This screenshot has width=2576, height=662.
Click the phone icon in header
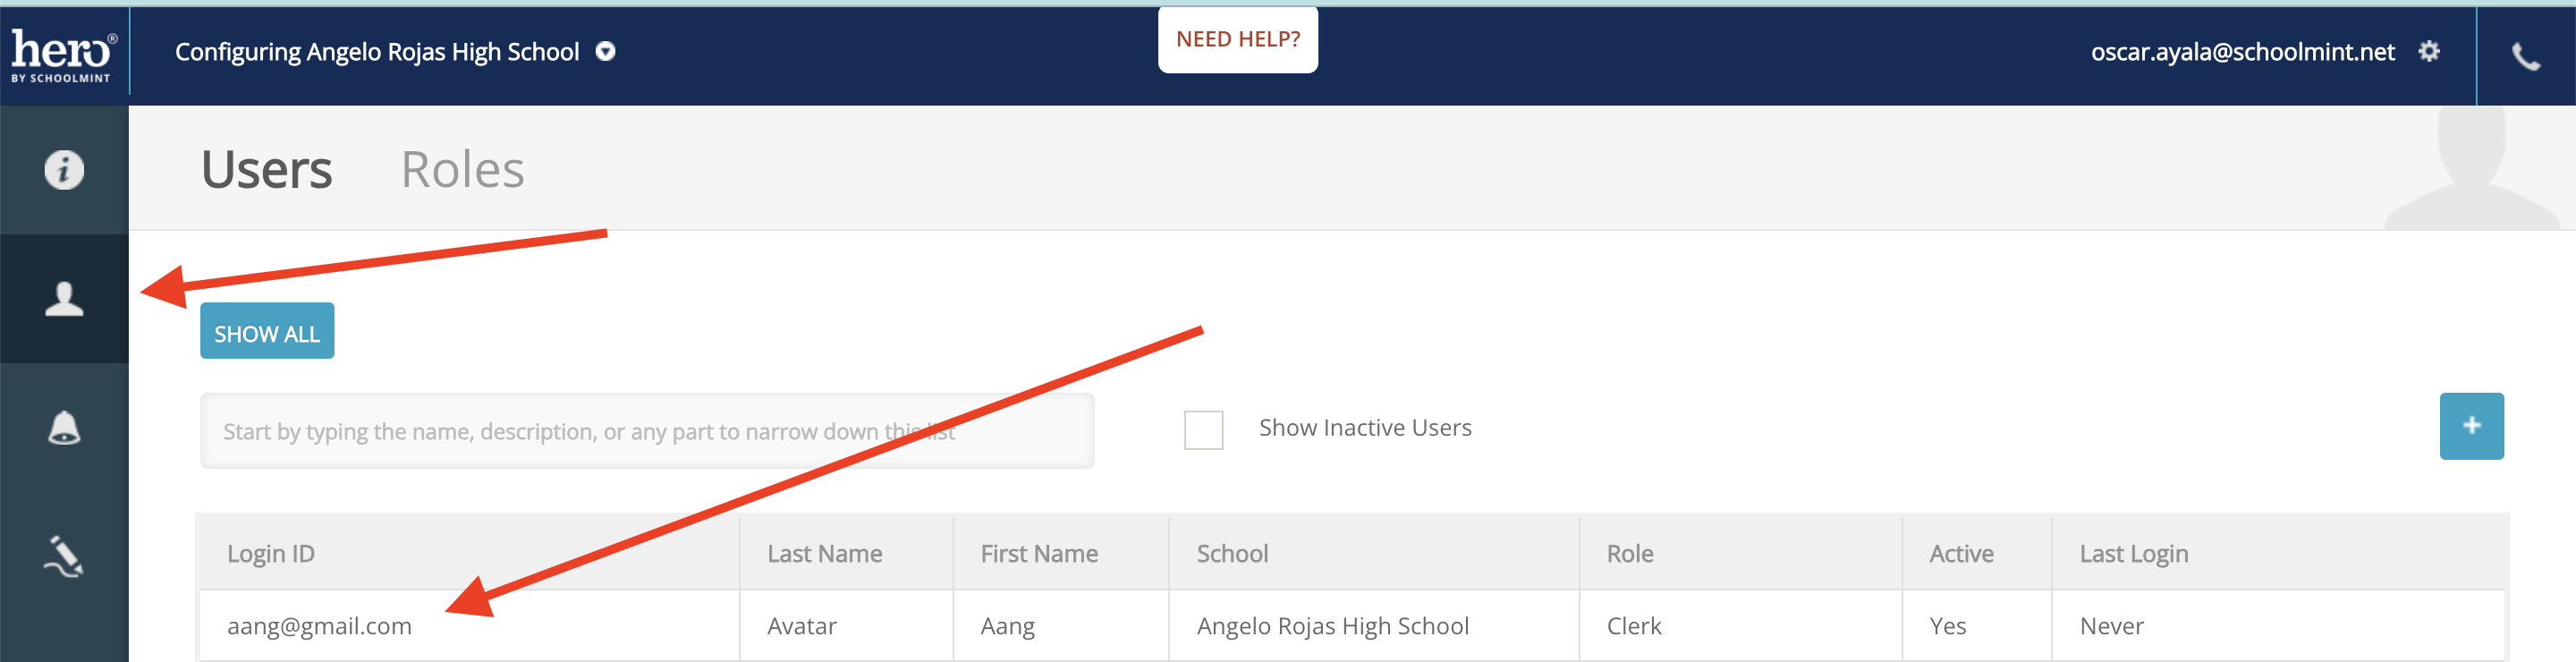coord(2525,57)
